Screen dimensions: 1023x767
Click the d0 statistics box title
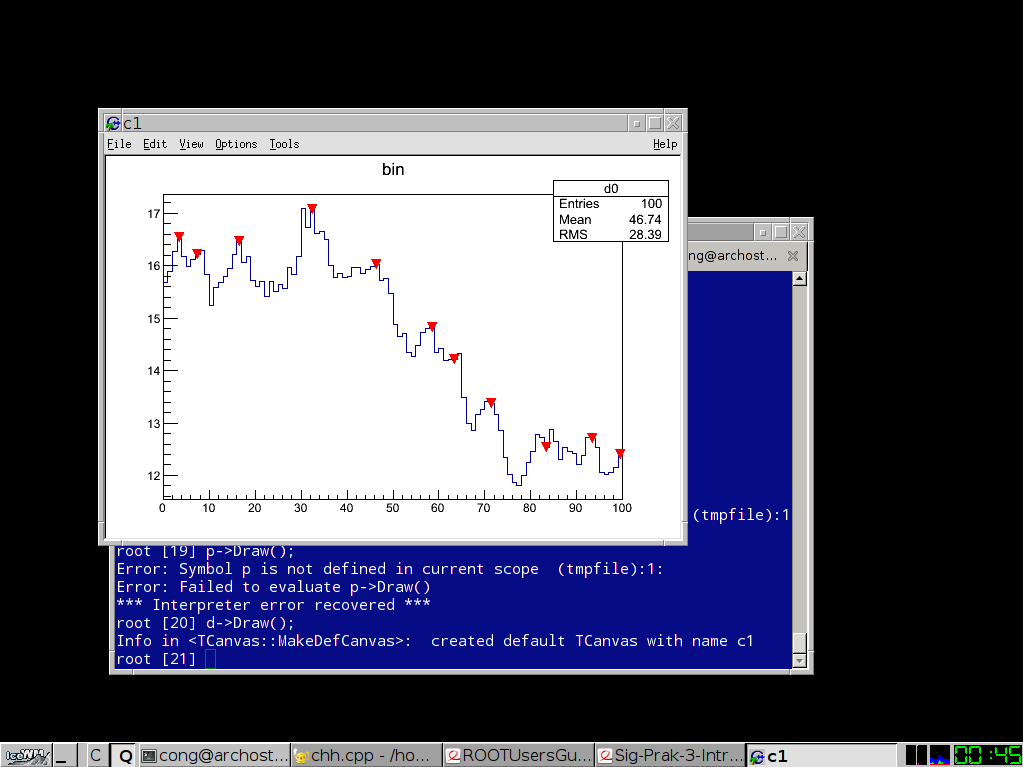point(611,188)
